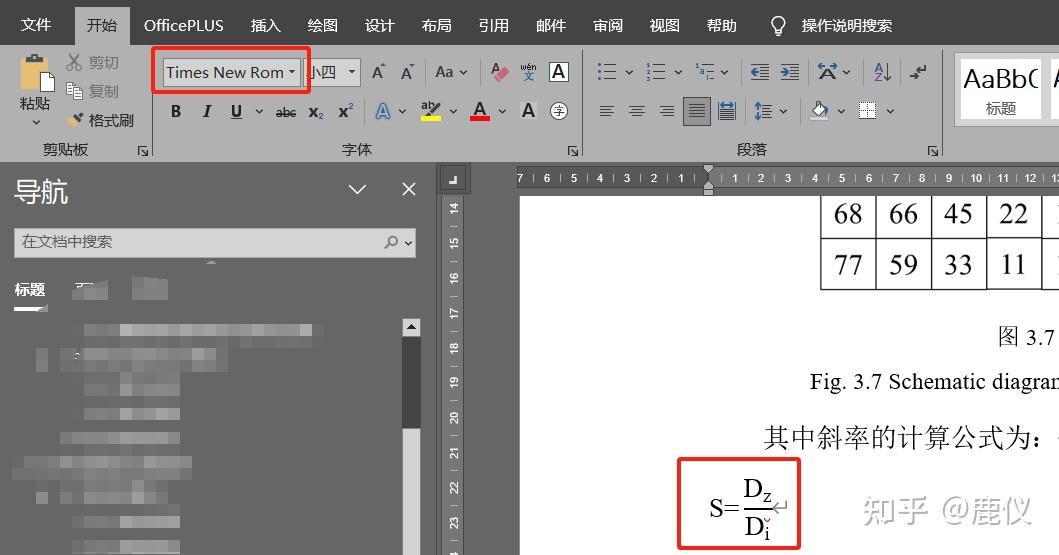The height and width of the screenshot is (555, 1059).
Task: Toggle strikethrough (abc) formatting
Action: (x=286, y=112)
